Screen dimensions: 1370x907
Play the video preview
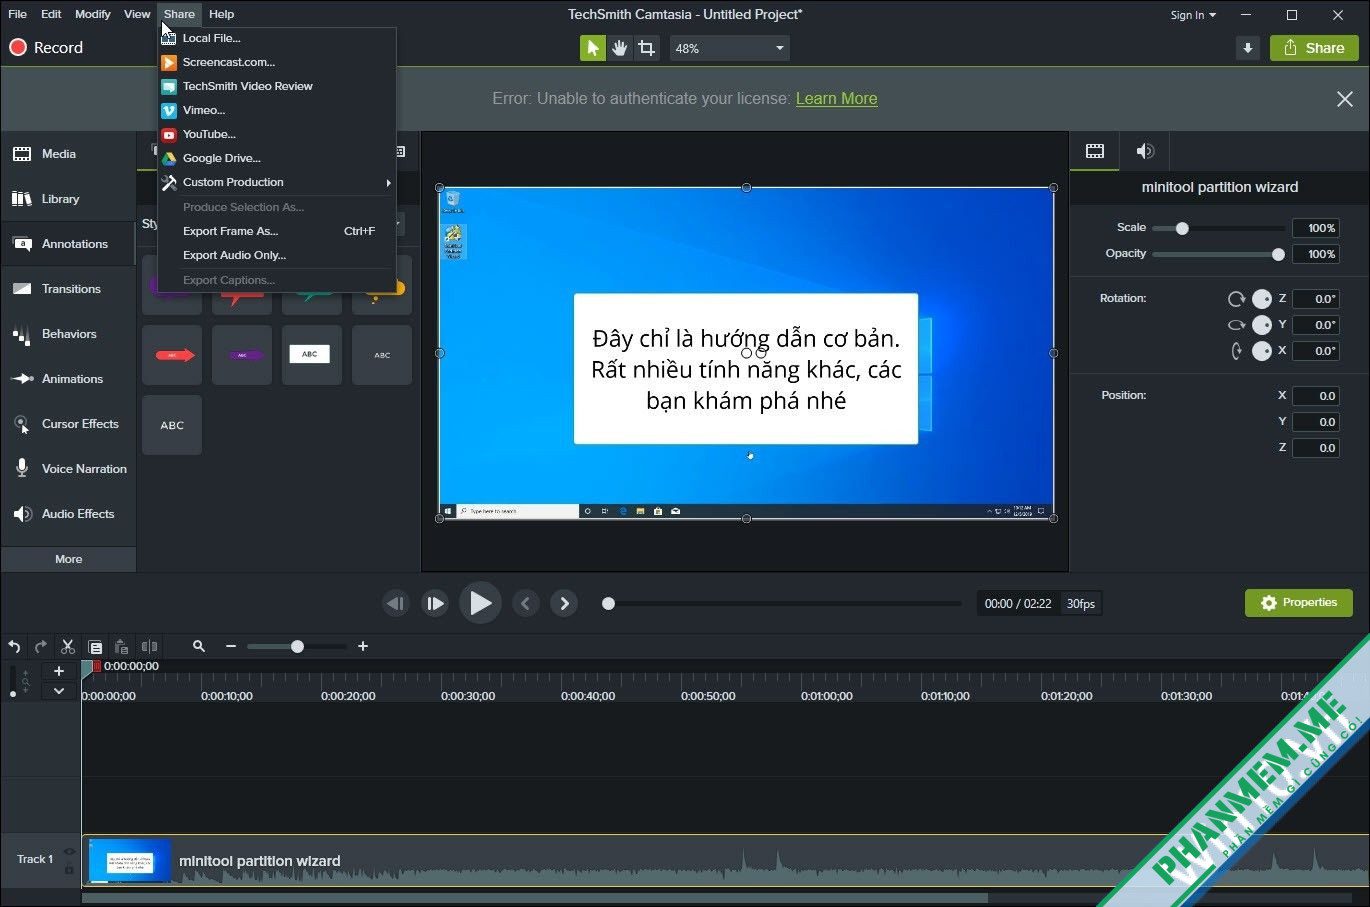pyautogui.click(x=481, y=603)
